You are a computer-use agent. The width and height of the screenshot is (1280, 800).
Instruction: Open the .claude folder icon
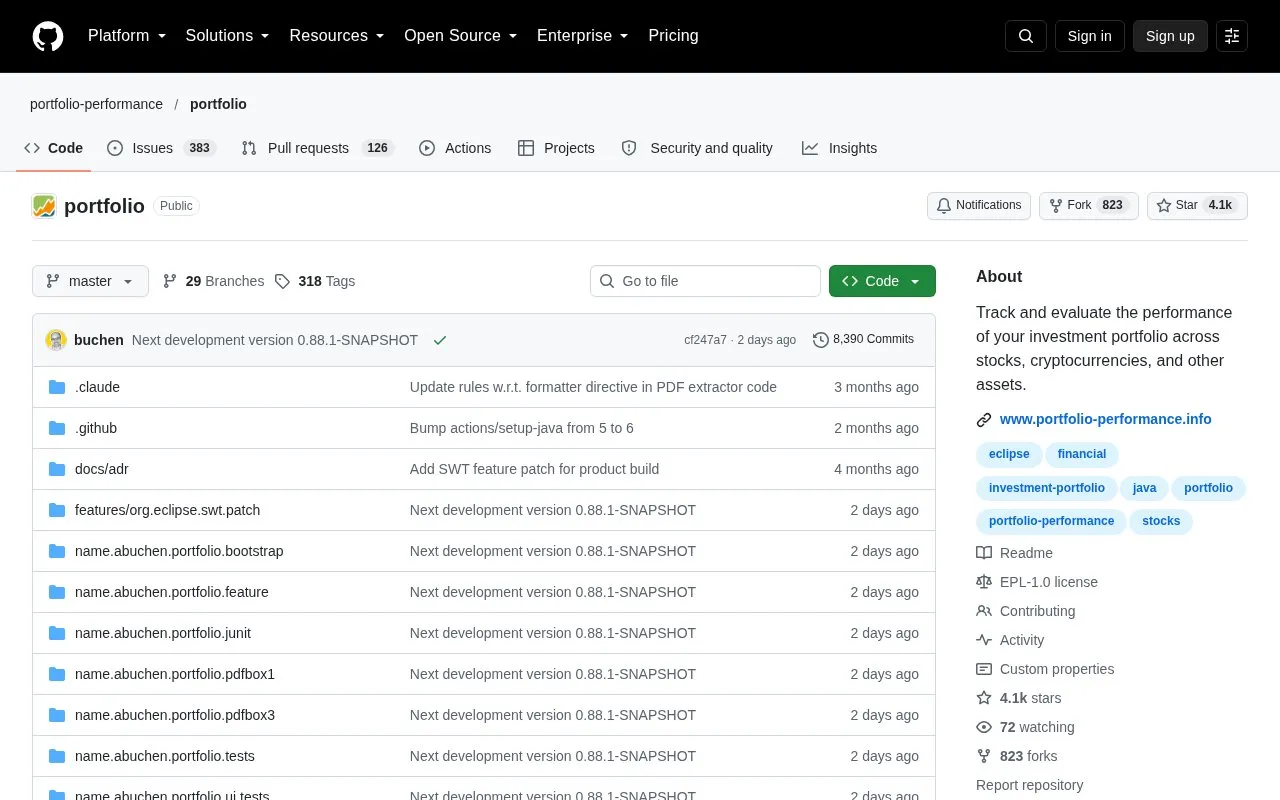coord(57,387)
